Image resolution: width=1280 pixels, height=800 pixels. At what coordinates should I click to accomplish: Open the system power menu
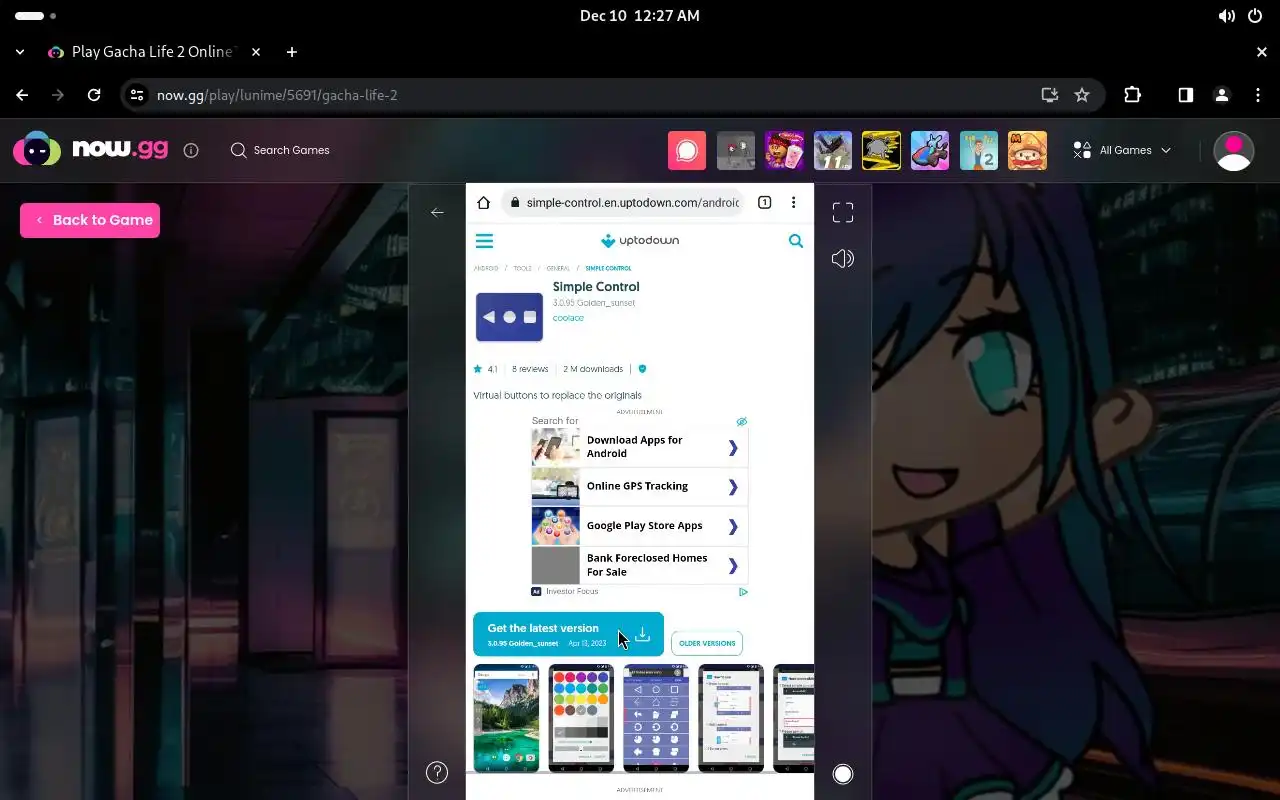tap(1256, 16)
